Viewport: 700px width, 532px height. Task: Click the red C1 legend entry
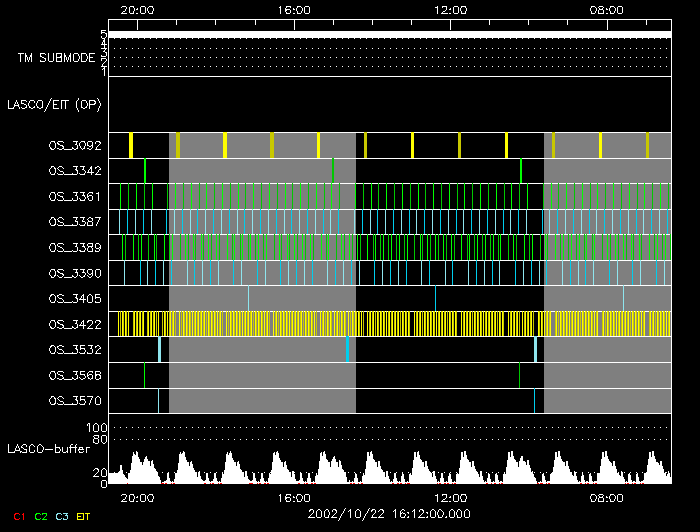(x=18, y=516)
